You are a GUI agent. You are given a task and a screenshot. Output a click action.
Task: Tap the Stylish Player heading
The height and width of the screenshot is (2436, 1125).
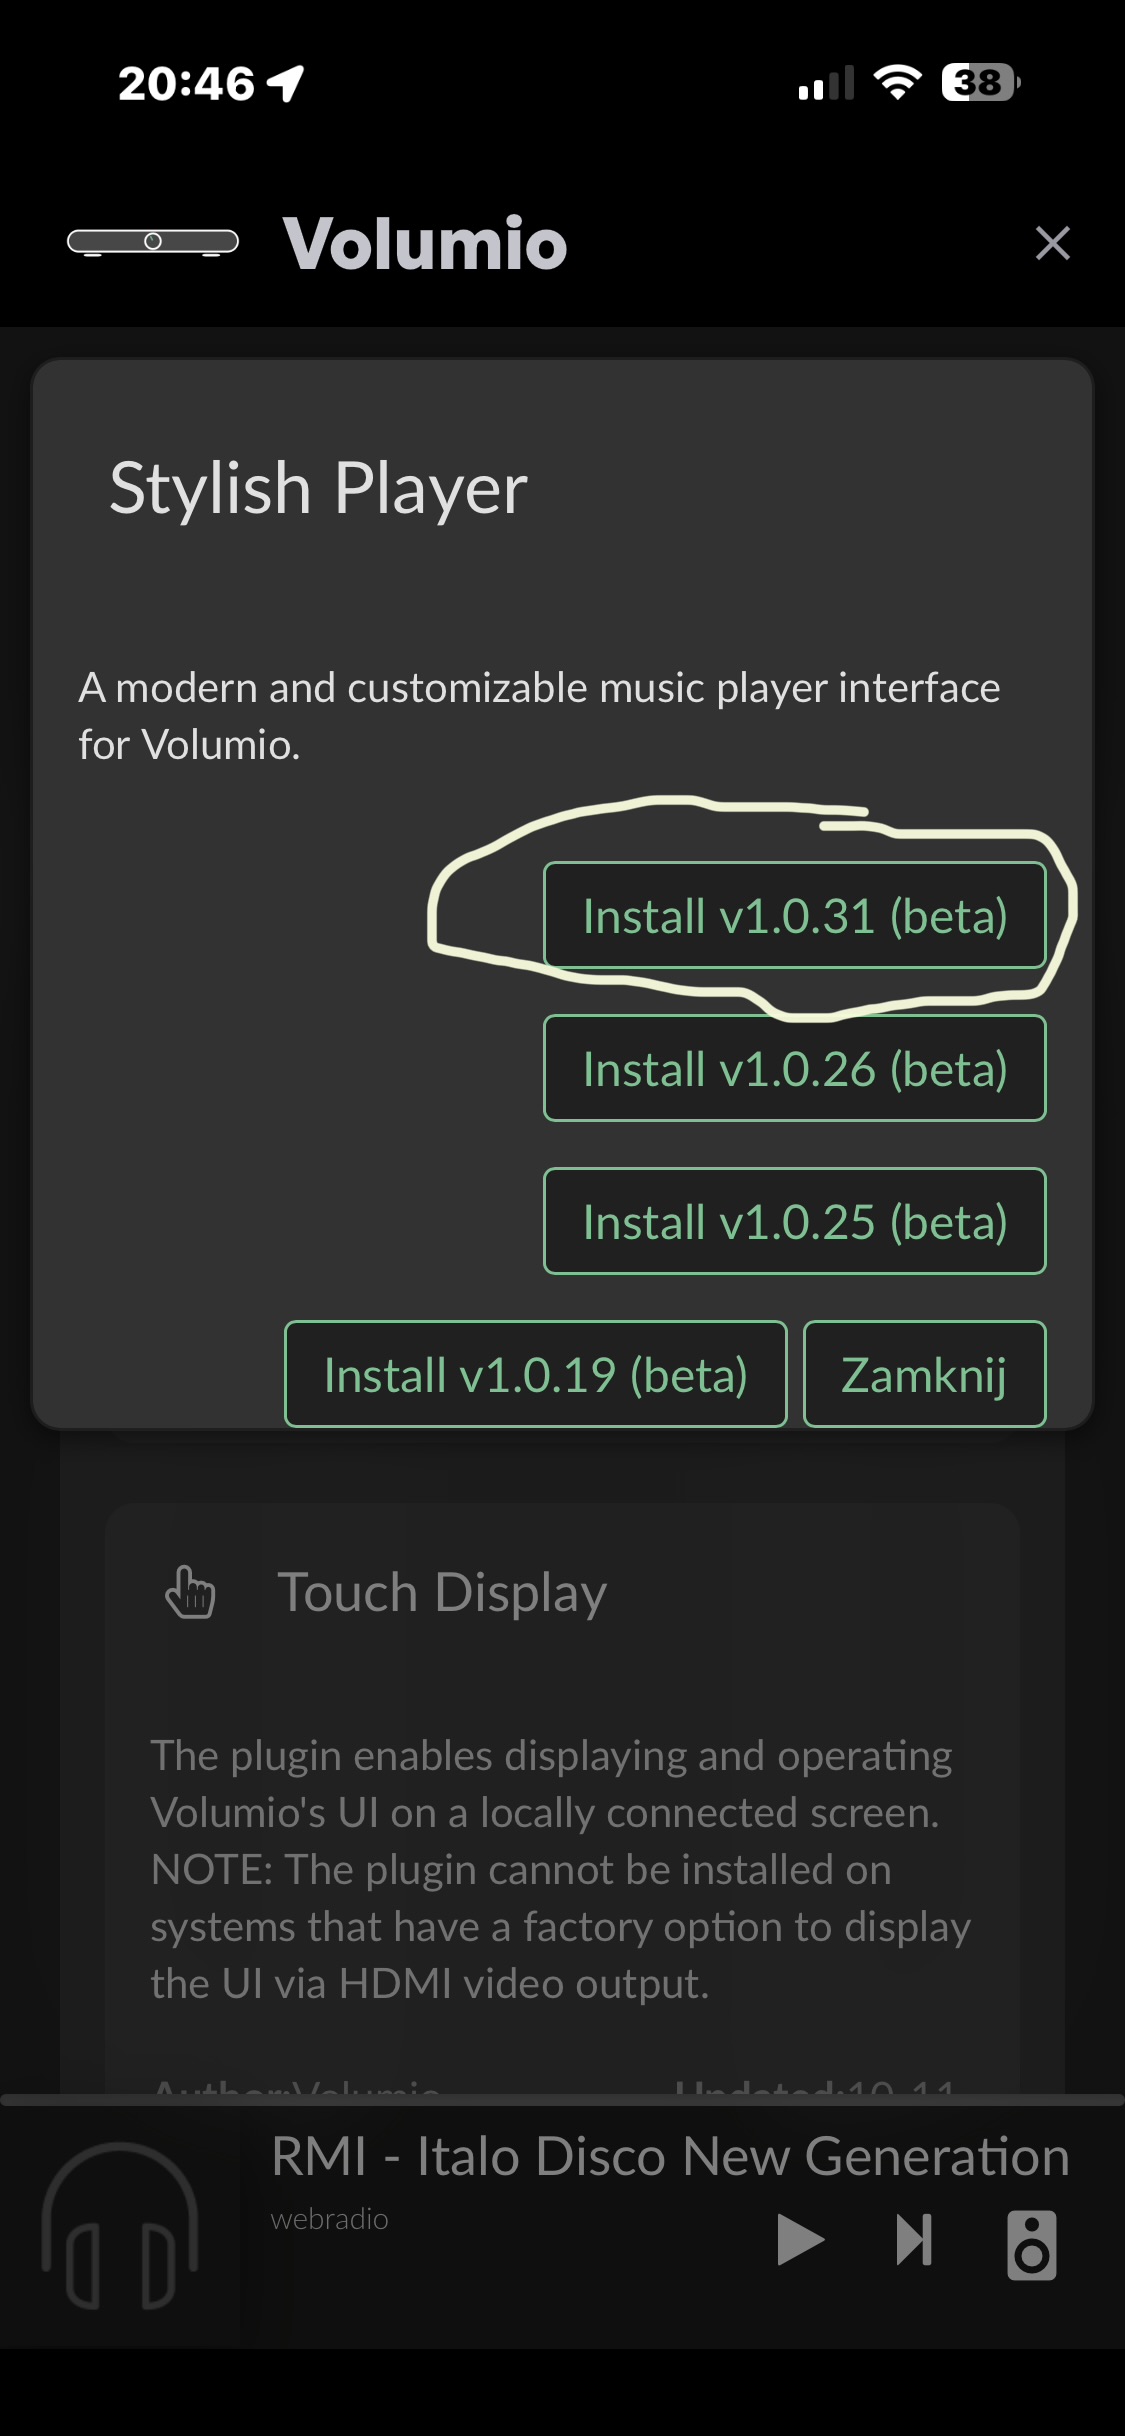[x=318, y=489]
